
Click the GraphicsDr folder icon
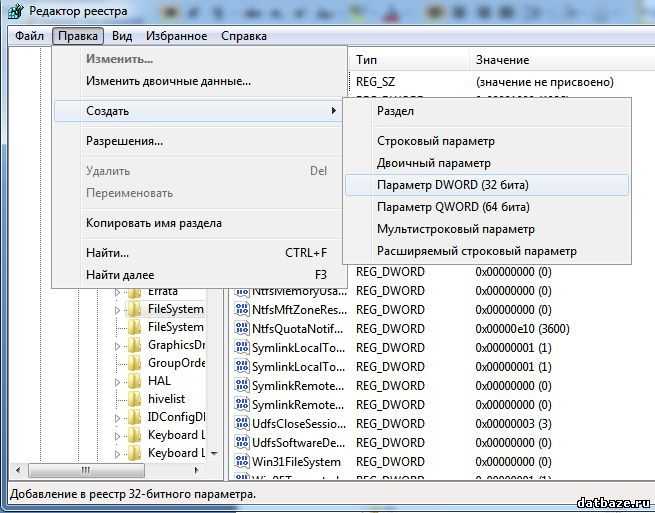pos(135,345)
